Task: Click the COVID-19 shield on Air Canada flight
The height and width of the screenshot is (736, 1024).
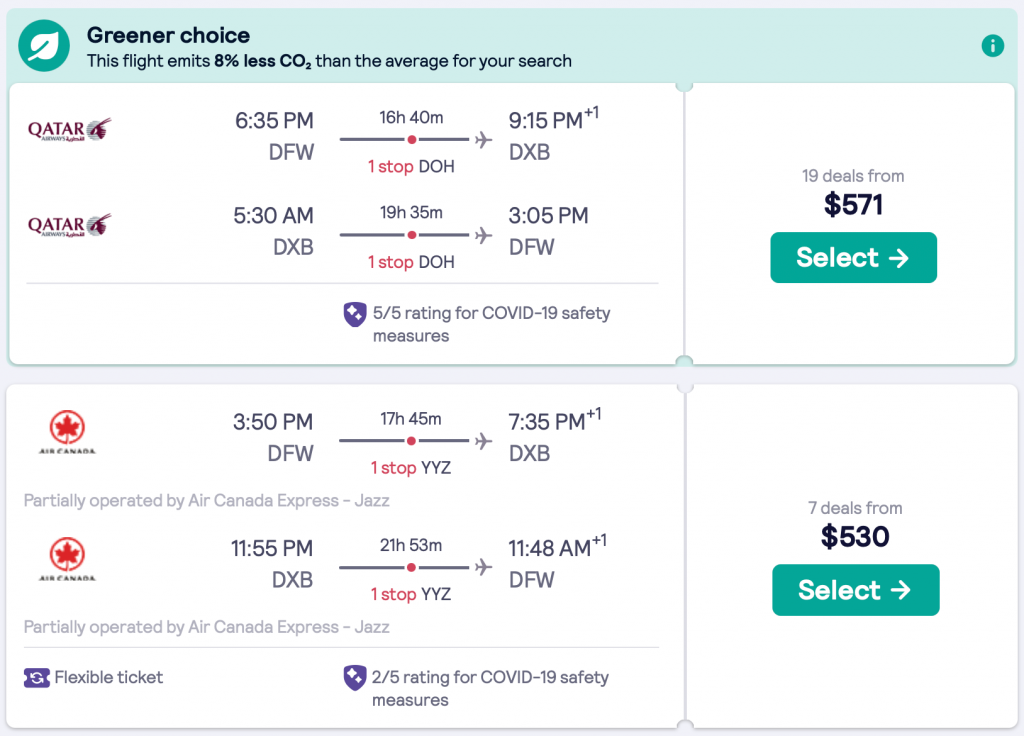Action: [355, 678]
